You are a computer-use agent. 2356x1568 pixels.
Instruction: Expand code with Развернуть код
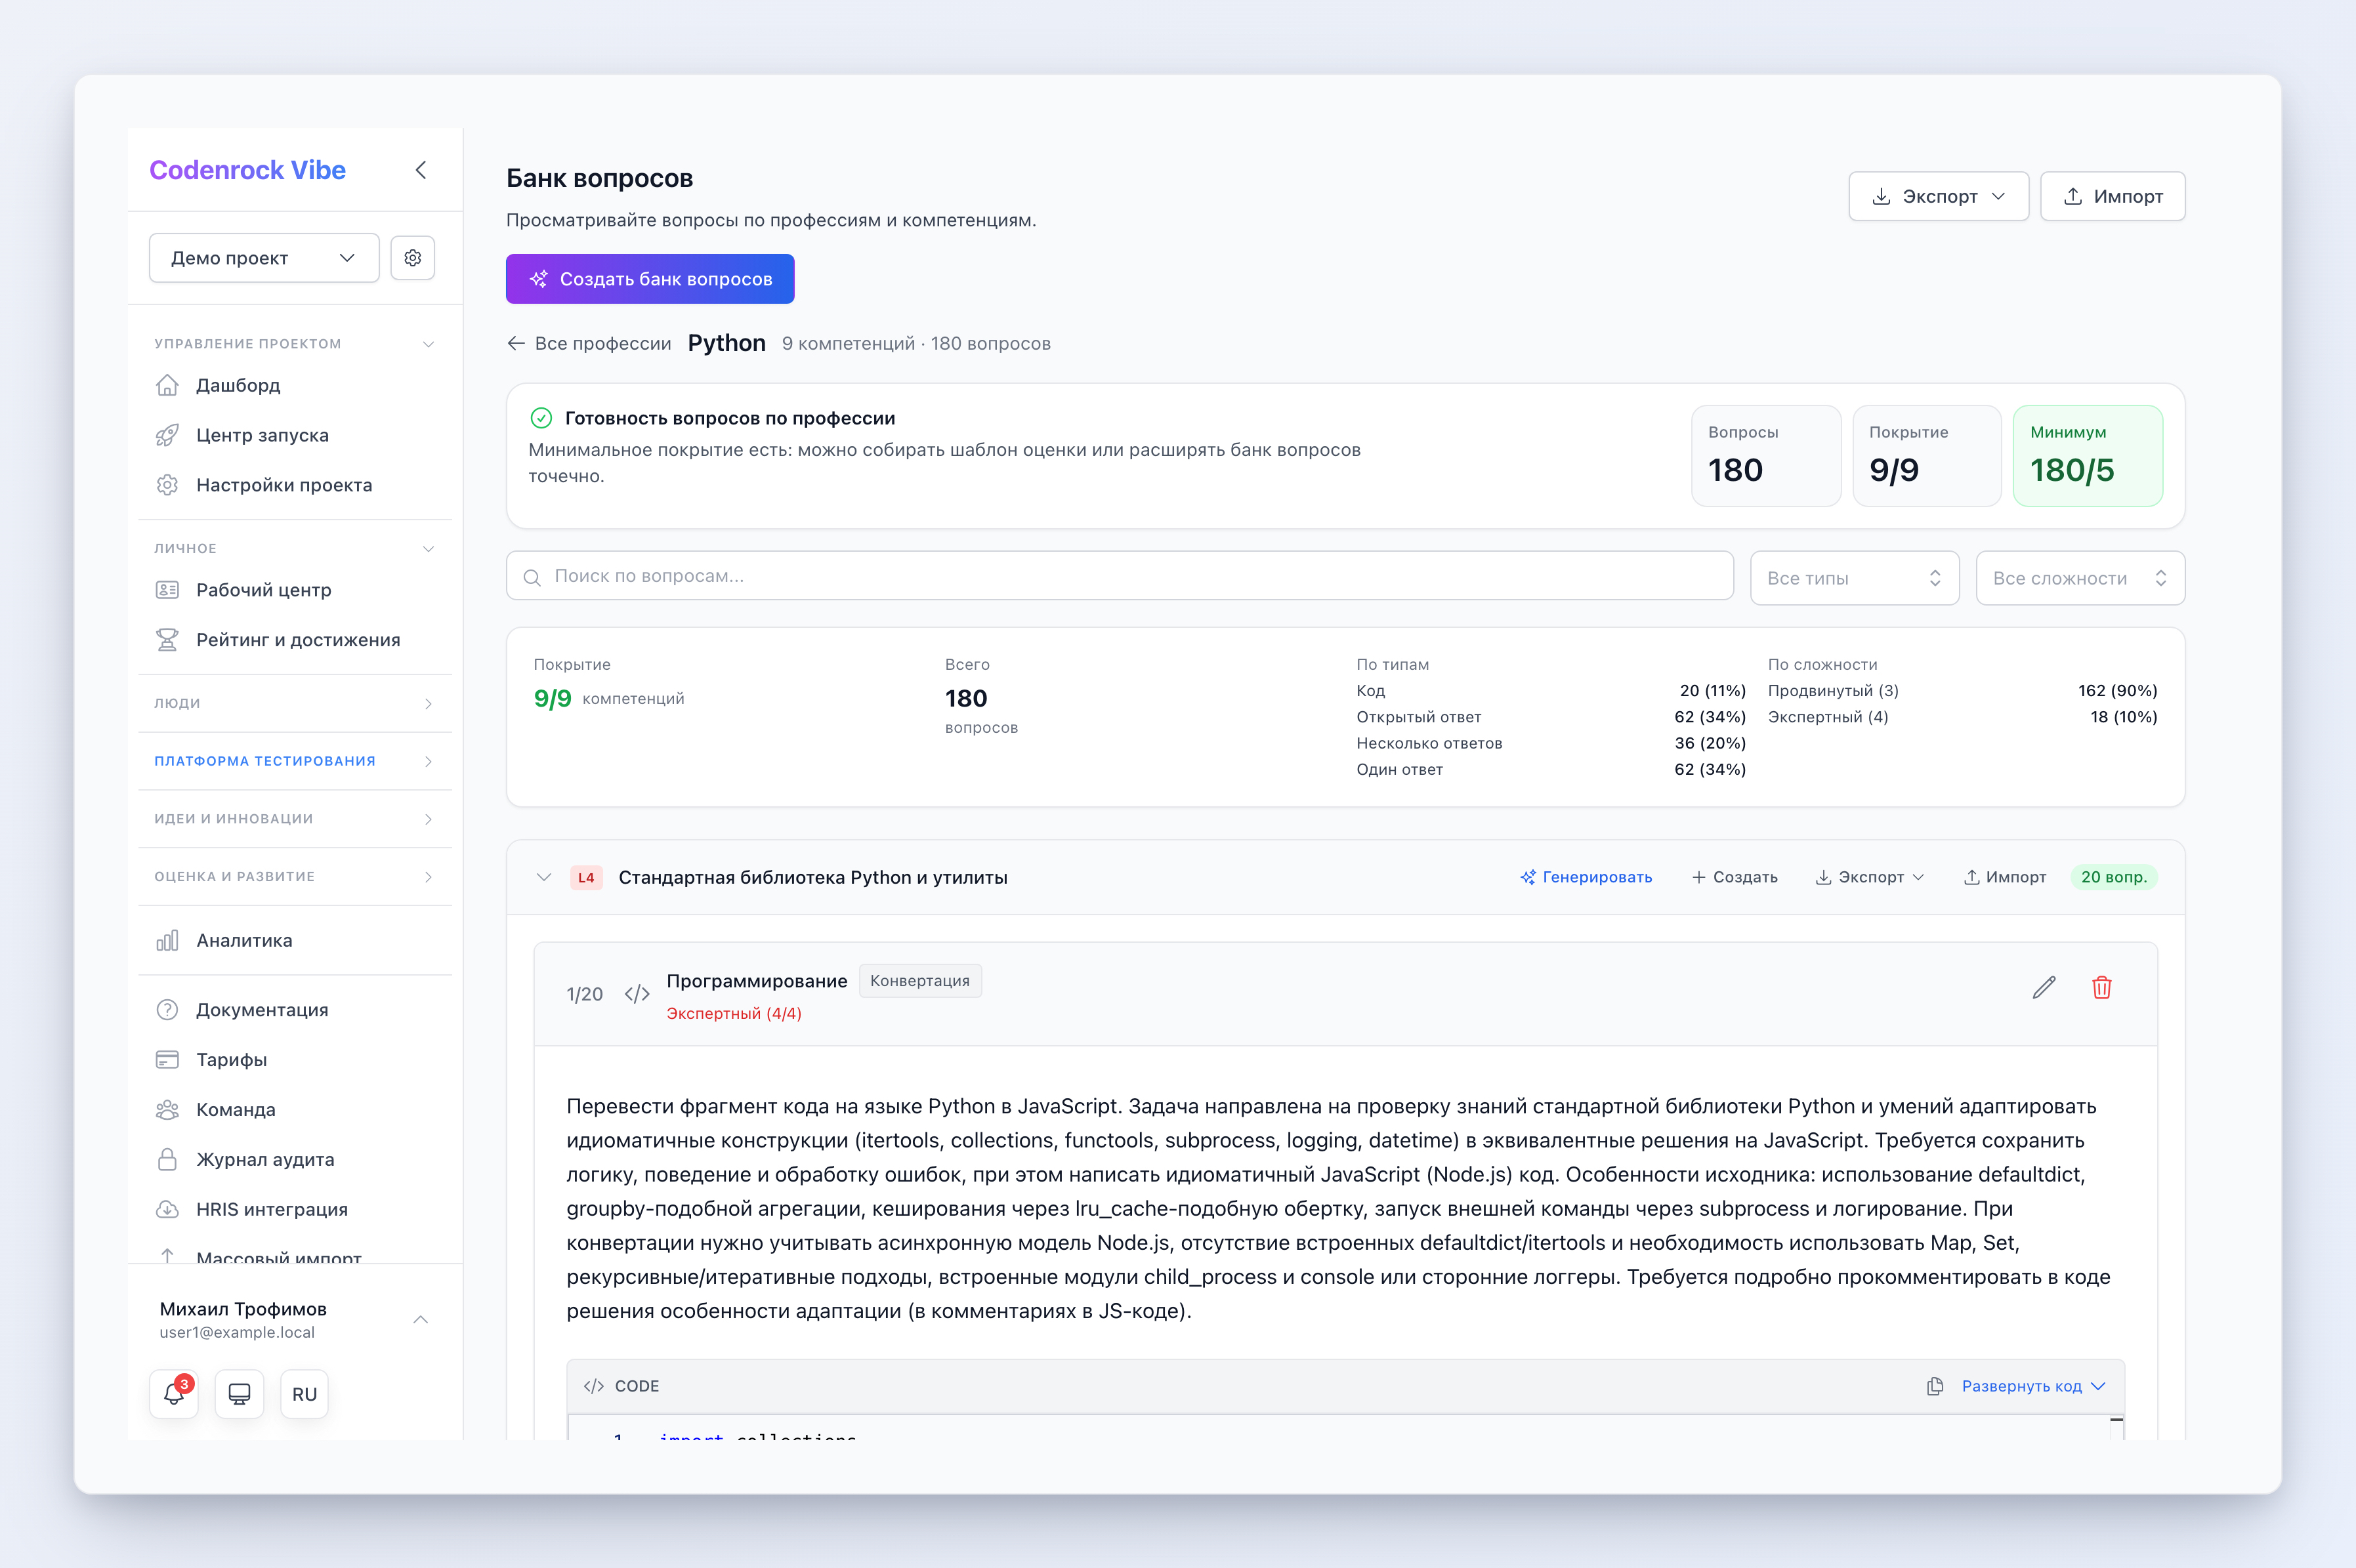[2034, 1386]
